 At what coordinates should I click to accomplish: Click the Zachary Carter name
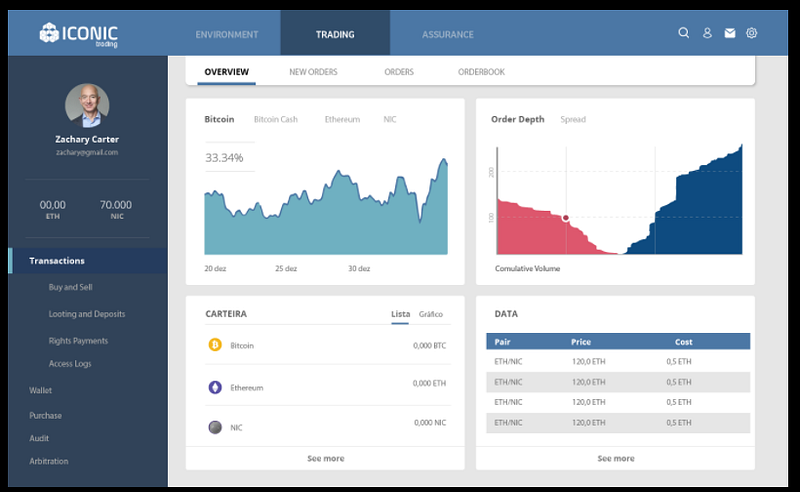[x=87, y=139]
